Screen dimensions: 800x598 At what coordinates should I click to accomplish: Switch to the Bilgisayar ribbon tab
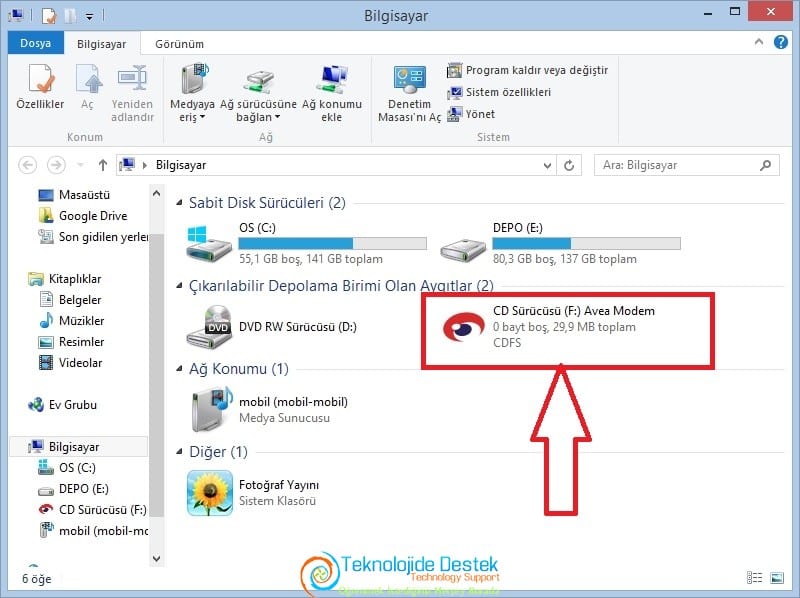coord(102,44)
